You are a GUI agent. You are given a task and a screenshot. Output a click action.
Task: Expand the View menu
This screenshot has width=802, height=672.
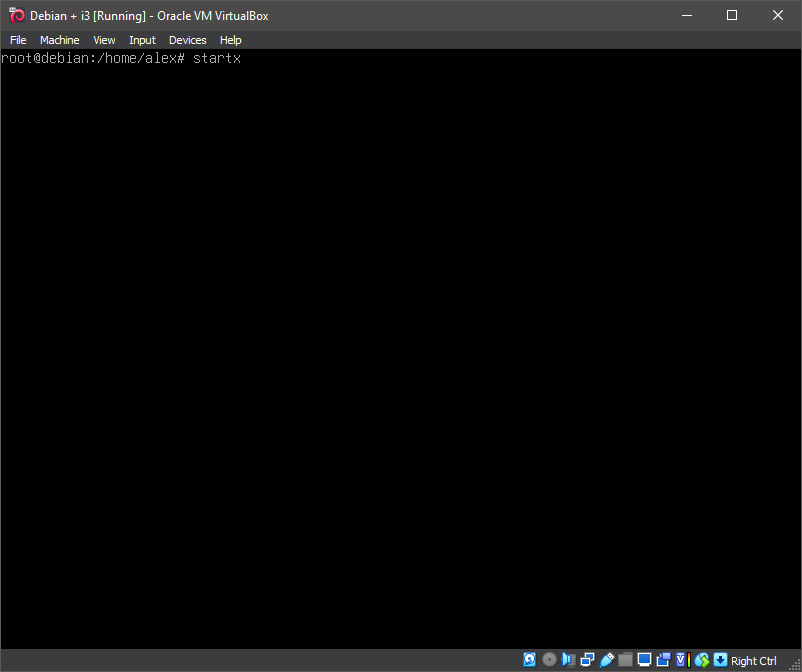click(x=104, y=40)
